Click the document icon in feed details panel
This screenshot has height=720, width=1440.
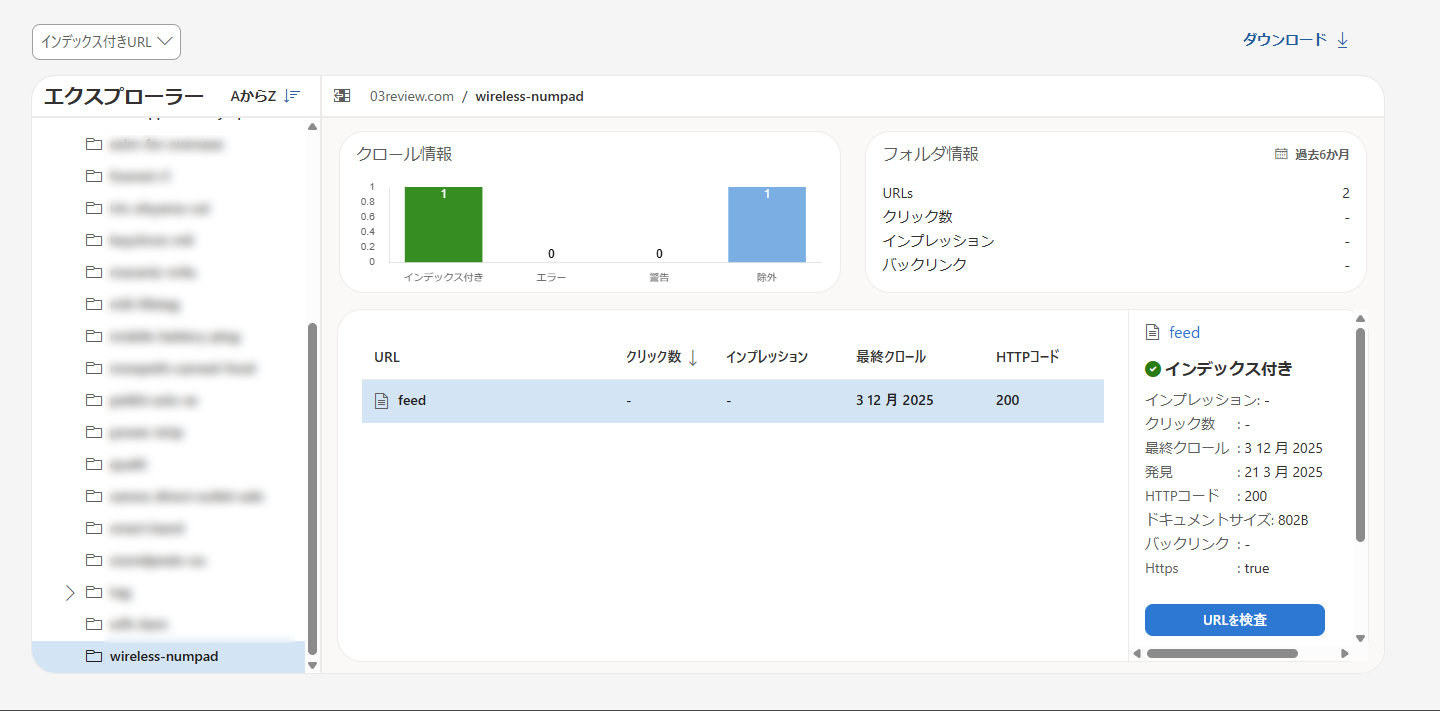click(1153, 333)
